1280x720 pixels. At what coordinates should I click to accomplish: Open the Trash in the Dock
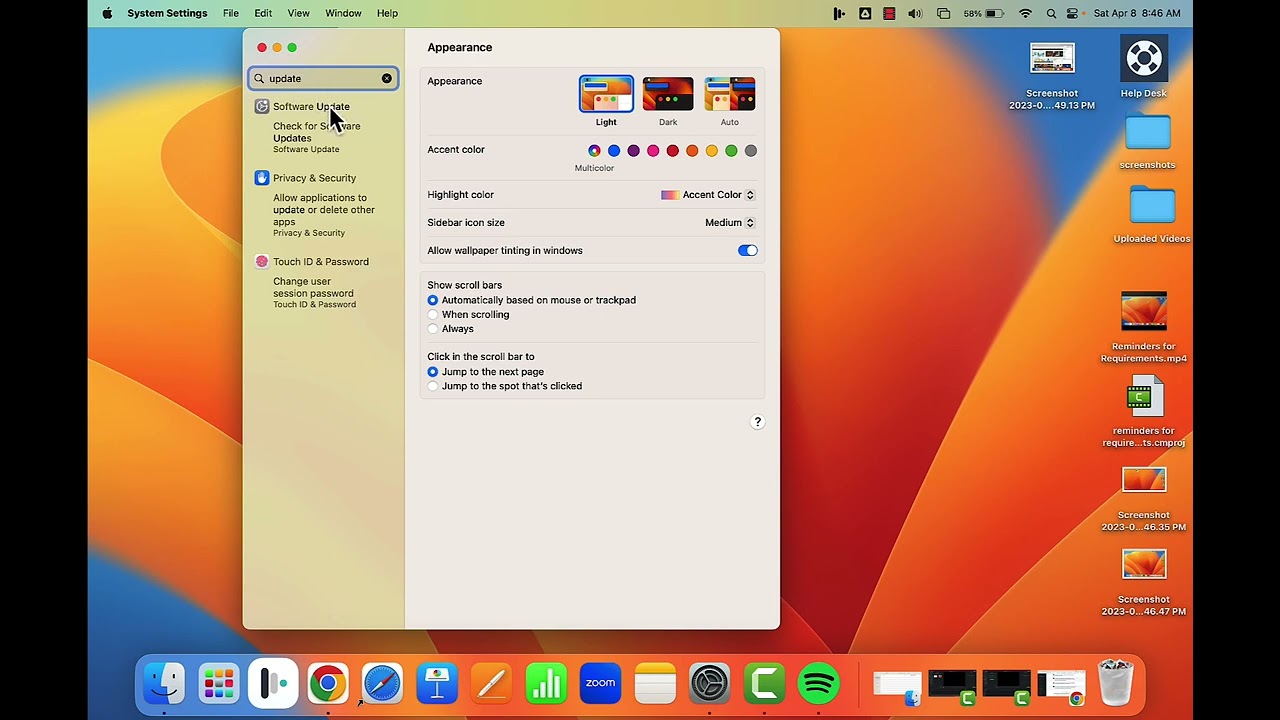1115,684
